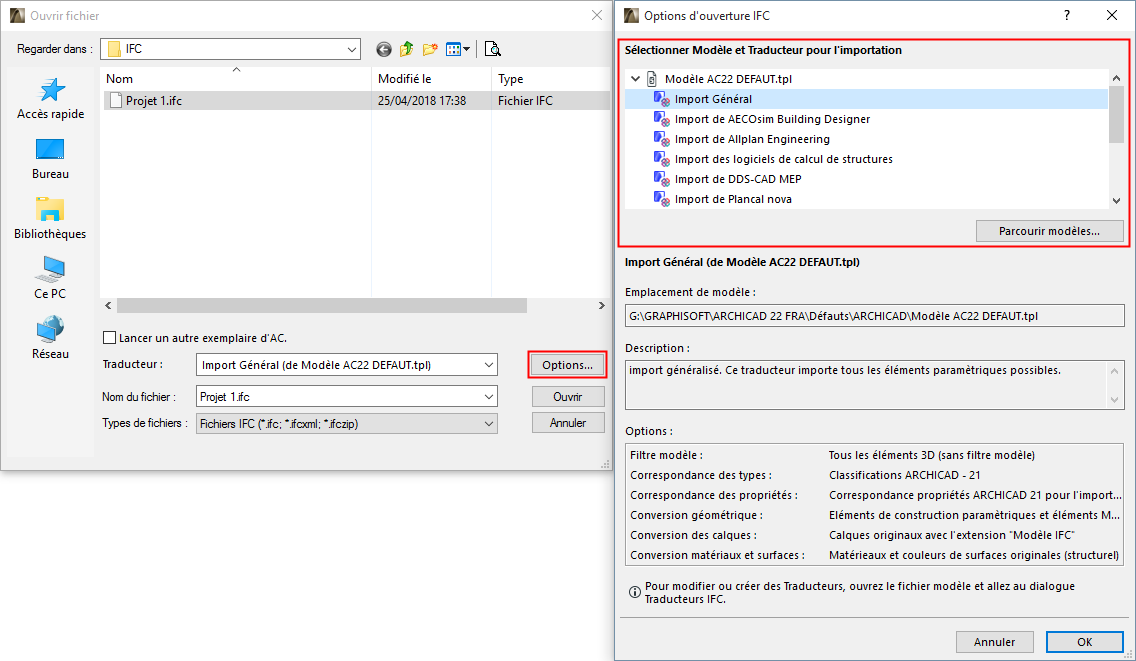Image resolution: width=1136 pixels, height=661 pixels.
Task: Click translator list scroll down arrow
Action: (x=1116, y=201)
